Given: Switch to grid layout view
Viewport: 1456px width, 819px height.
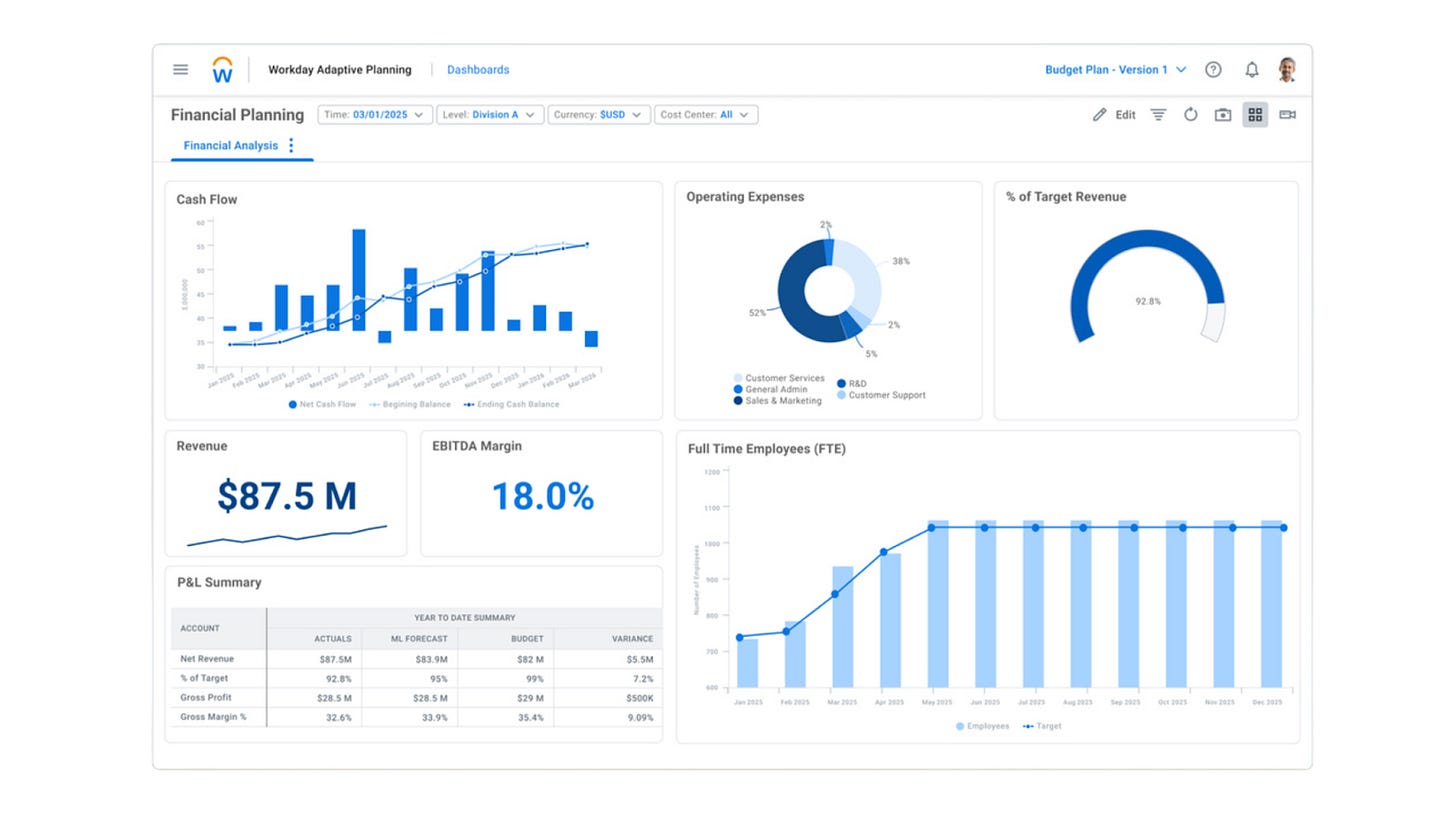Looking at the screenshot, I should [1255, 114].
